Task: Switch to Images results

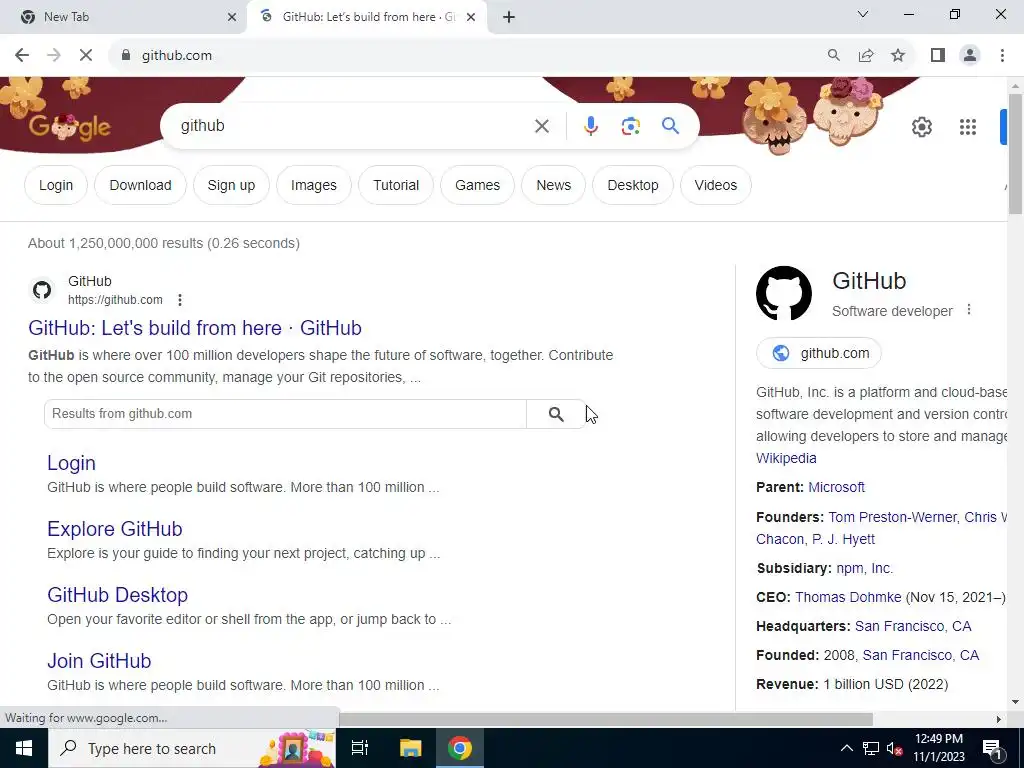Action: [313, 185]
